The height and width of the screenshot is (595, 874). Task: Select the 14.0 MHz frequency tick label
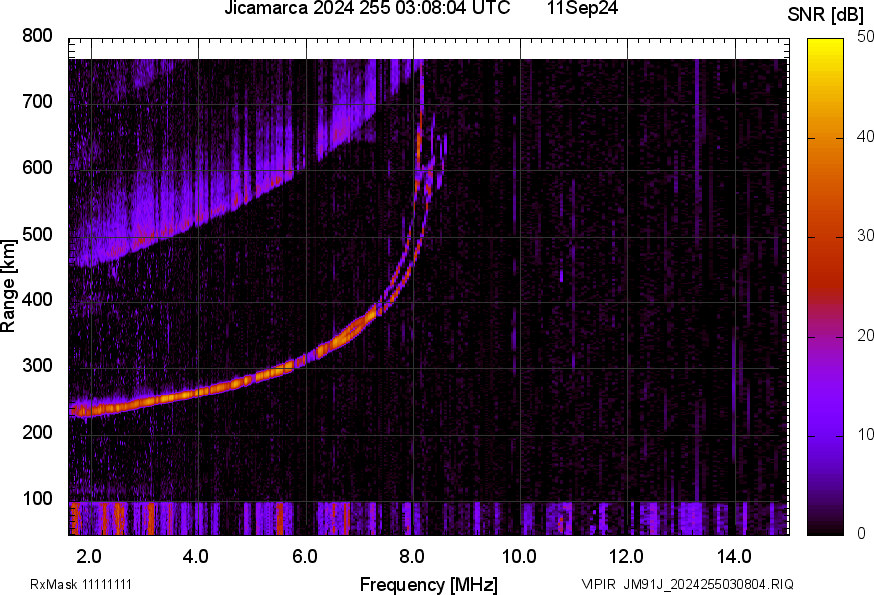735,556
